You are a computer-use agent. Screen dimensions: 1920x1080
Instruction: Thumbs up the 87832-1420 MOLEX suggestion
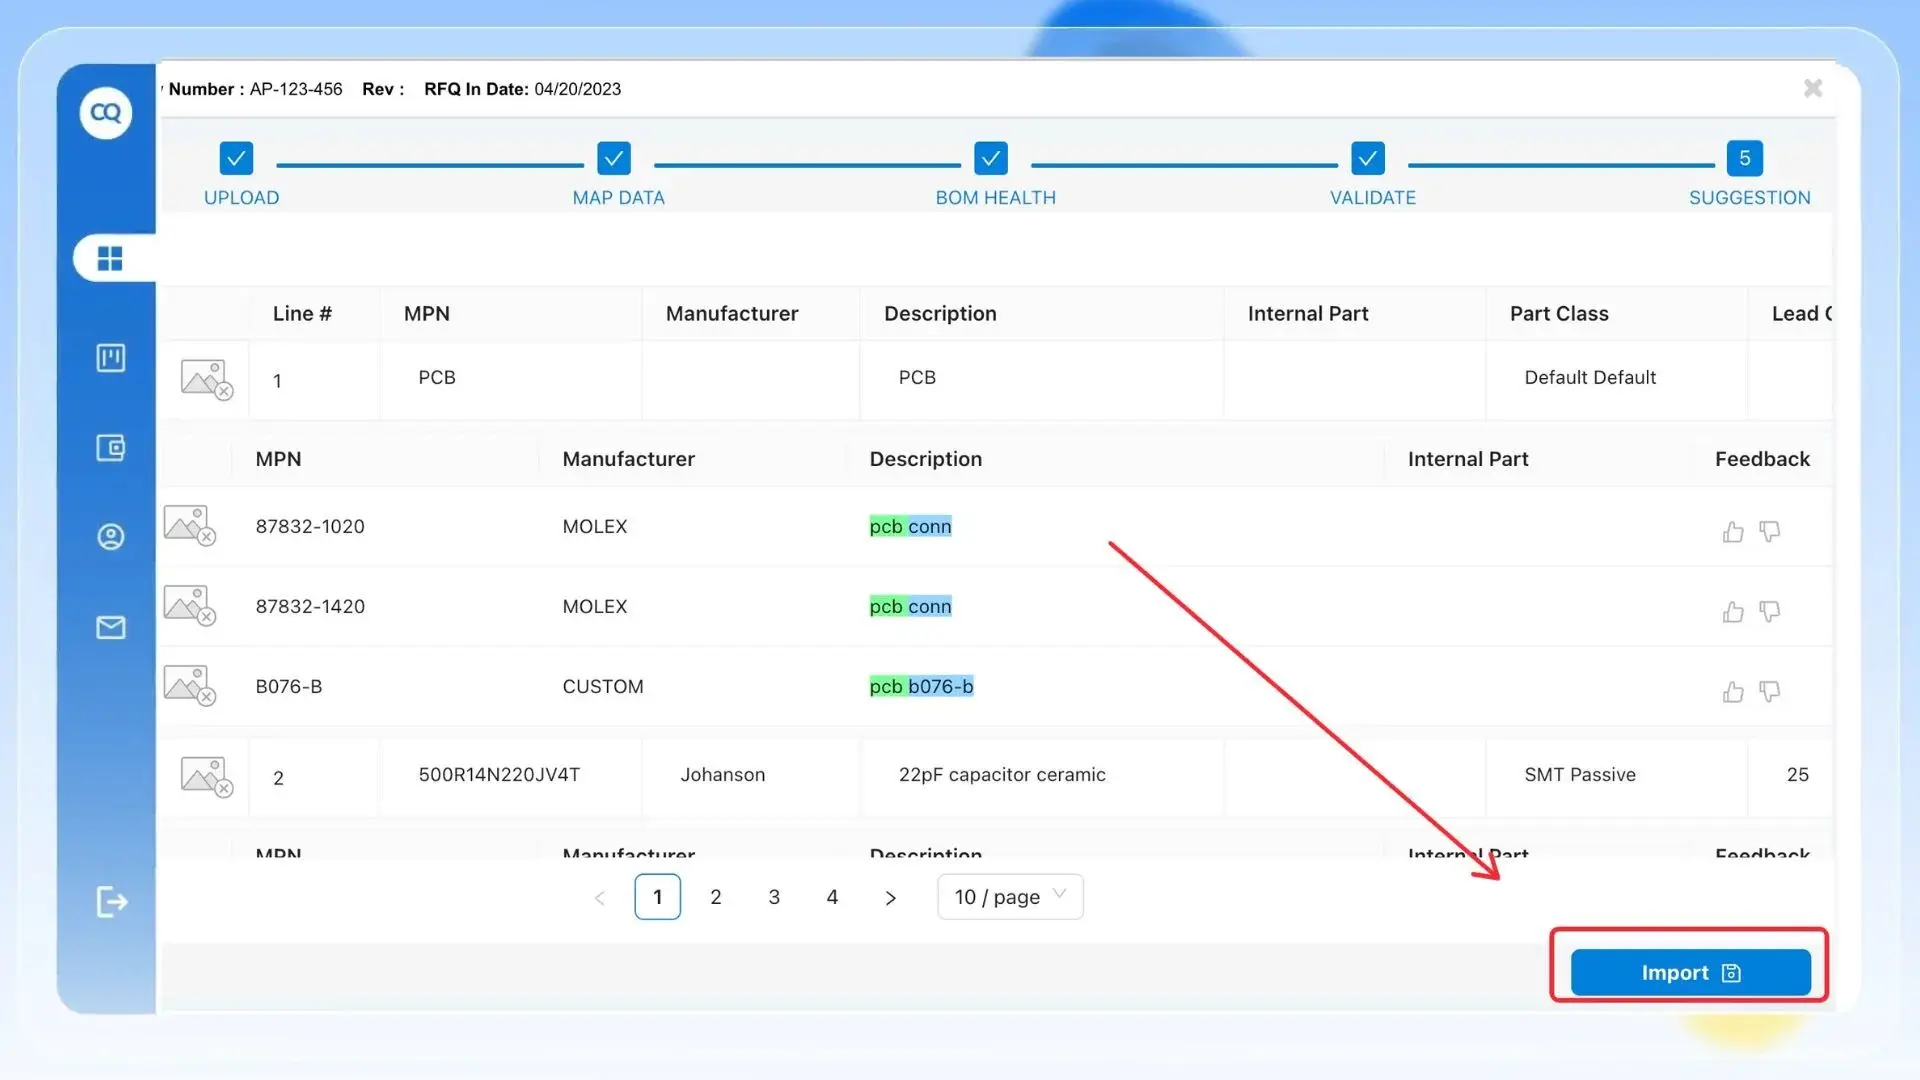[1733, 612]
